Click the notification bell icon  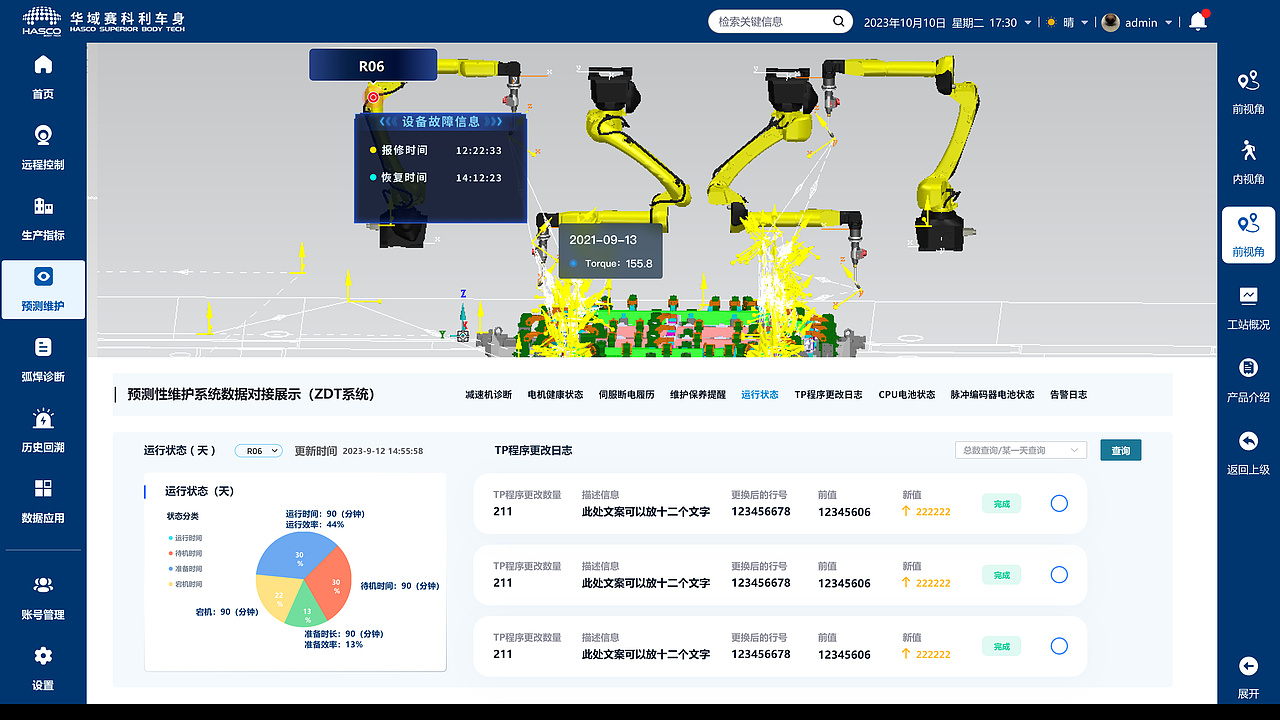(x=1197, y=22)
